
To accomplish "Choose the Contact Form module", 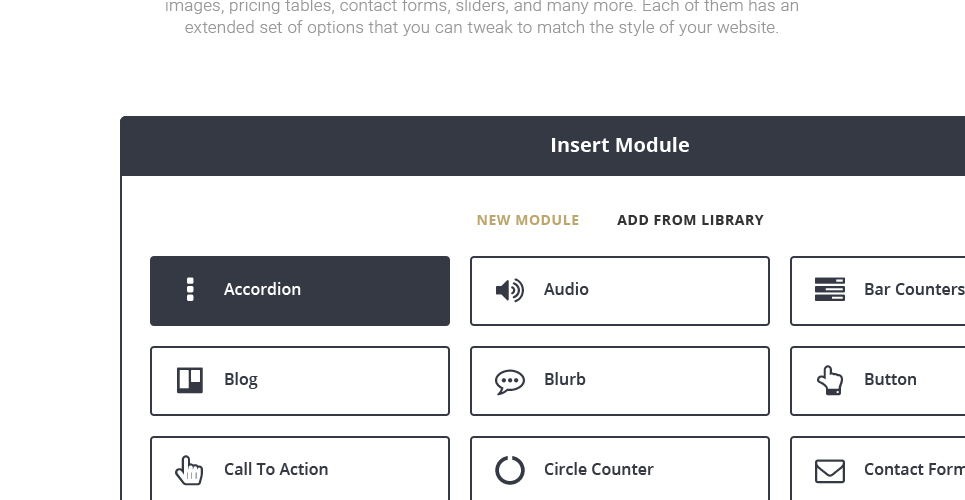I will [878, 468].
